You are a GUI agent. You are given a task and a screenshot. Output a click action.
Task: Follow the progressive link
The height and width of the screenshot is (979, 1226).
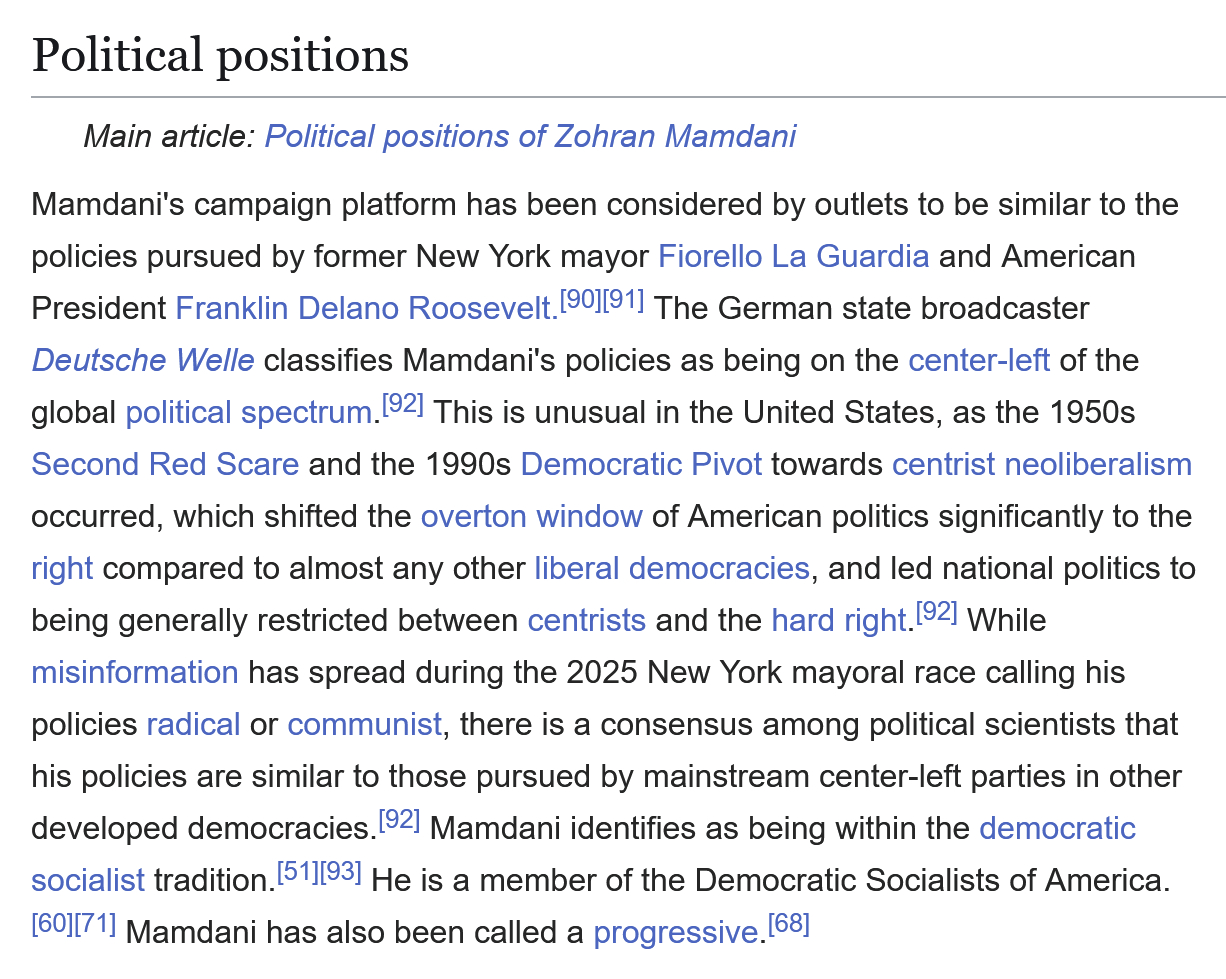(675, 933)
